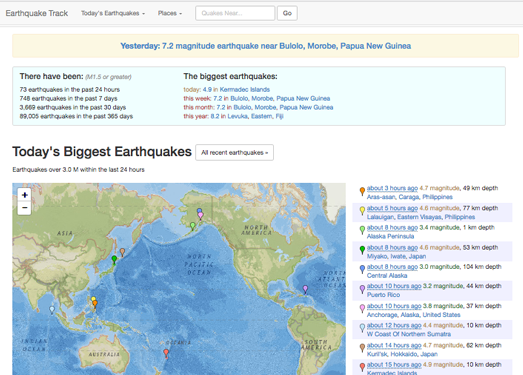The width and height of the screenshot is (523, 375).
Task: Zoom in on the earthquake map
Action: [x=24, y=195]
